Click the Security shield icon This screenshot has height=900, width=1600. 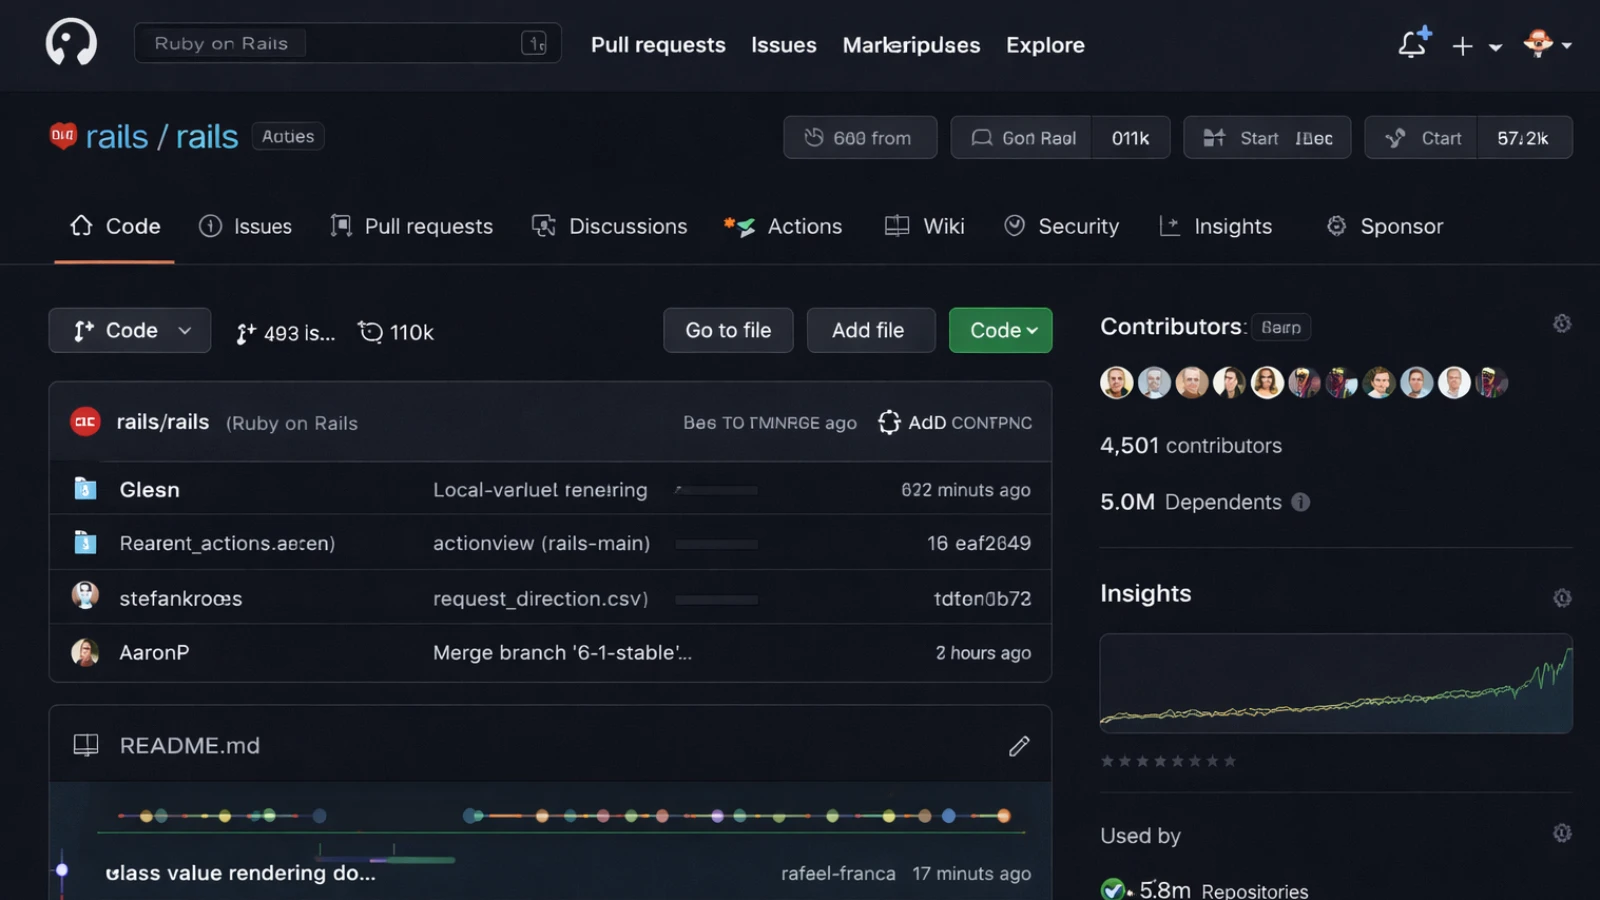point(1016,226)
